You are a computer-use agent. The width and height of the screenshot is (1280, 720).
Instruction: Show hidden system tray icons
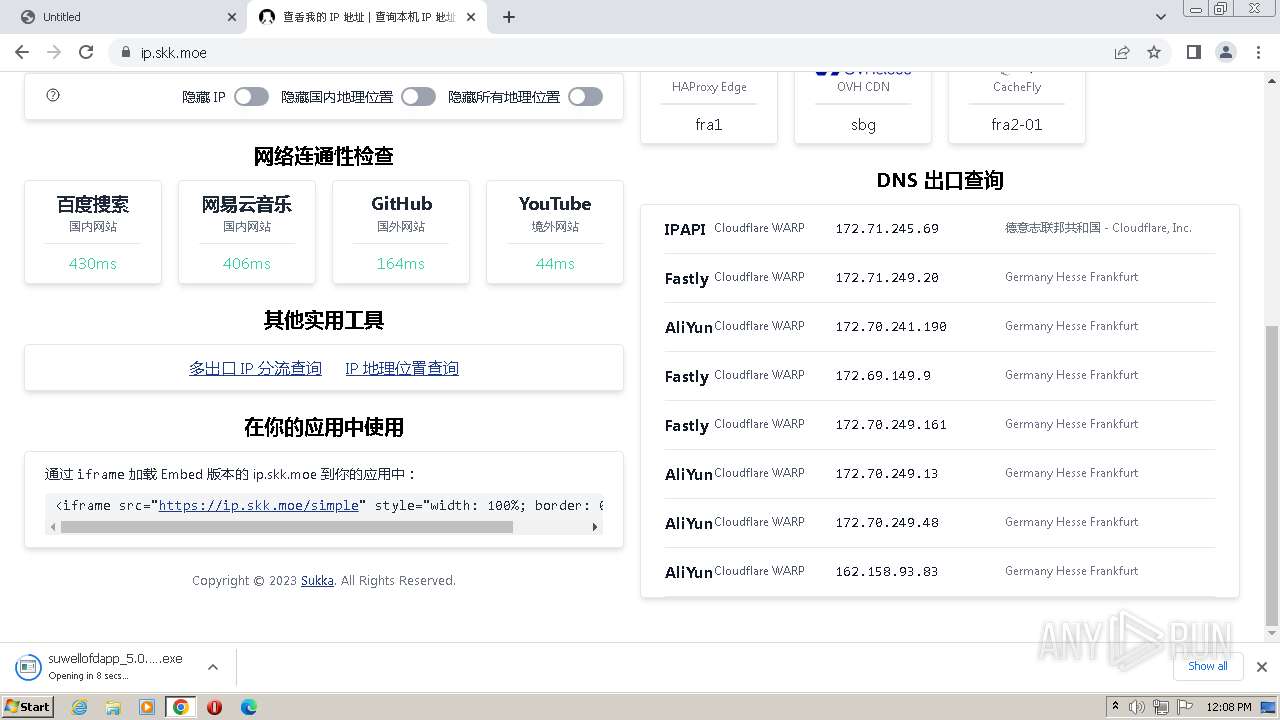[1116, 707]
